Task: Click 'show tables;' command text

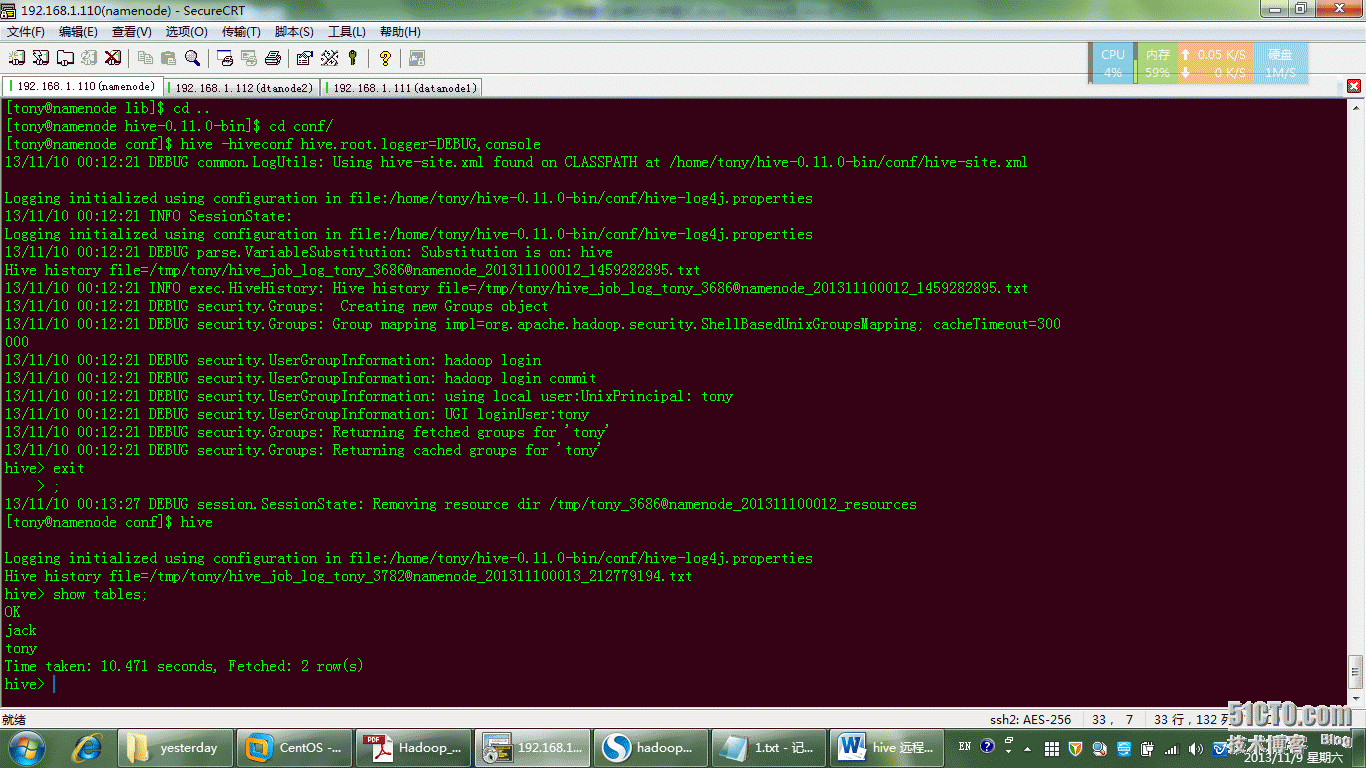Action: point(100,594)
